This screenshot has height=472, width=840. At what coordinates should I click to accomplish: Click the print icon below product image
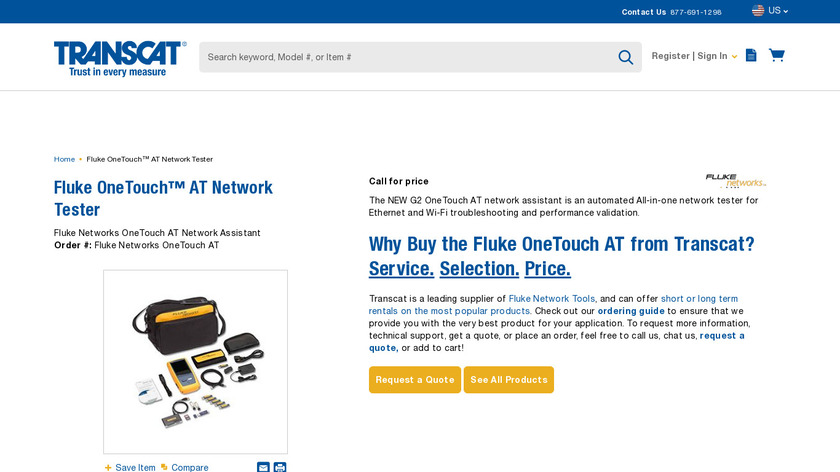point(280,467)
